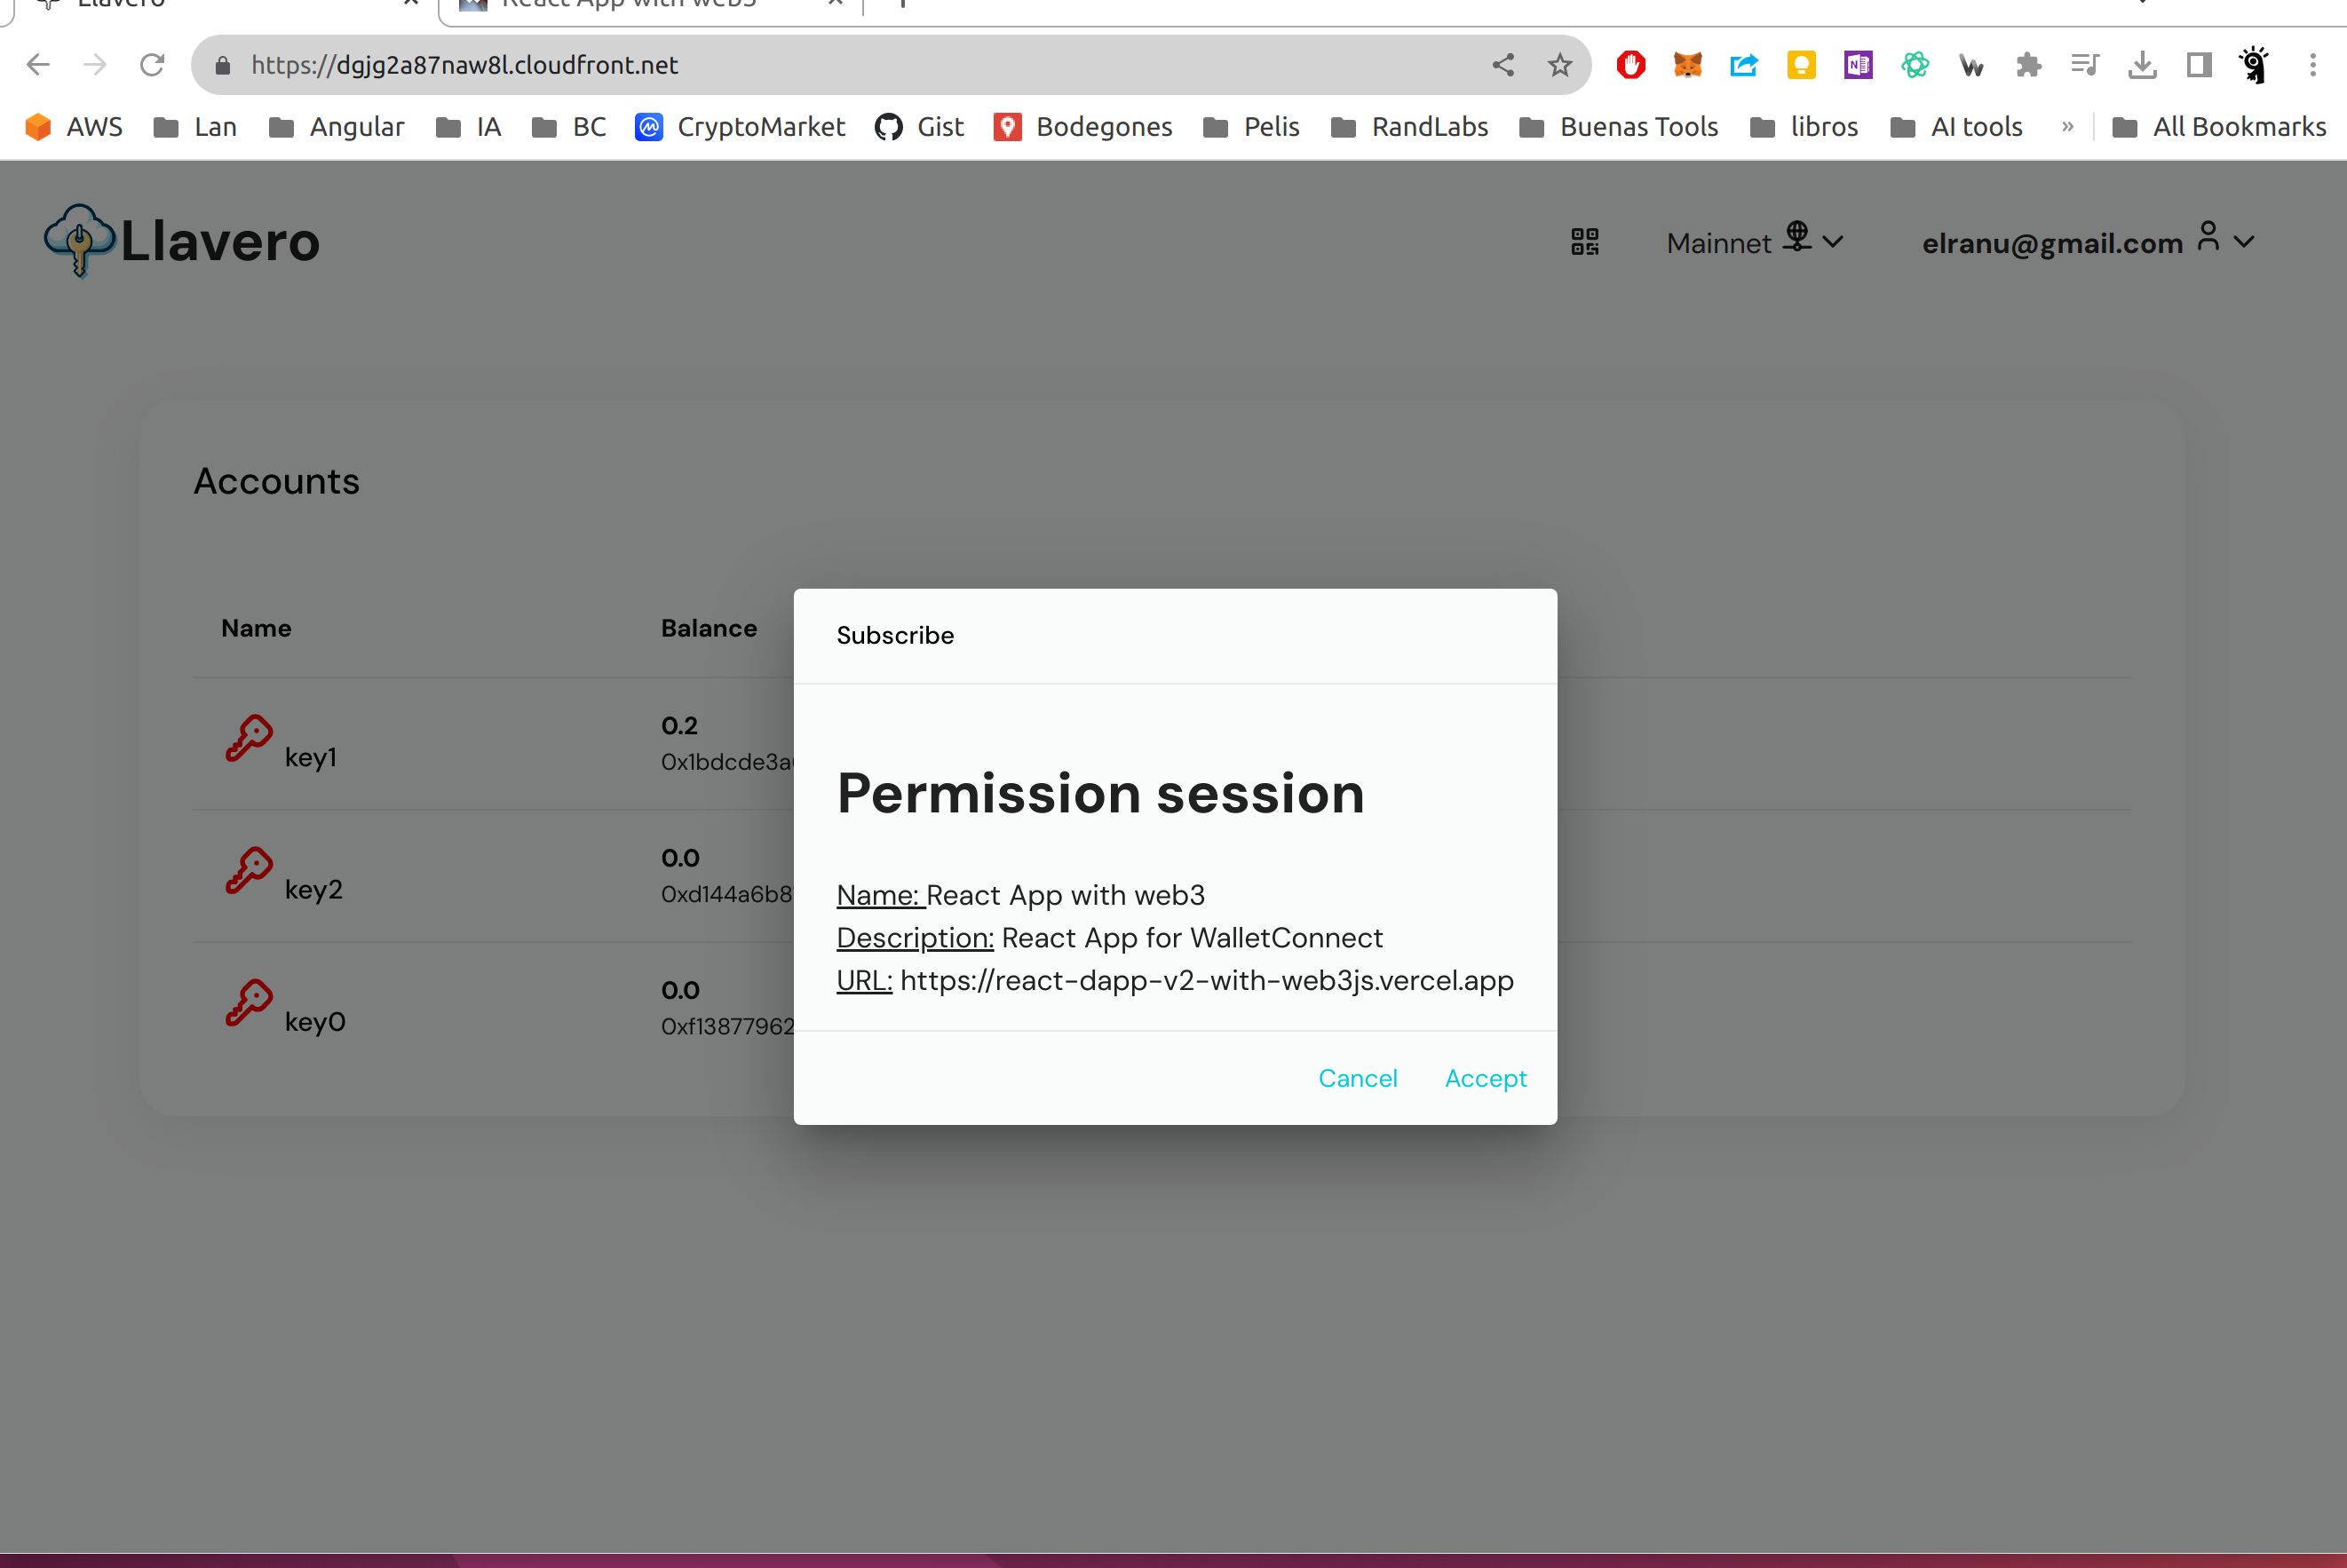2347x1568 pixels.
Task: Select the key1 account name
Action: click(311, 757)
